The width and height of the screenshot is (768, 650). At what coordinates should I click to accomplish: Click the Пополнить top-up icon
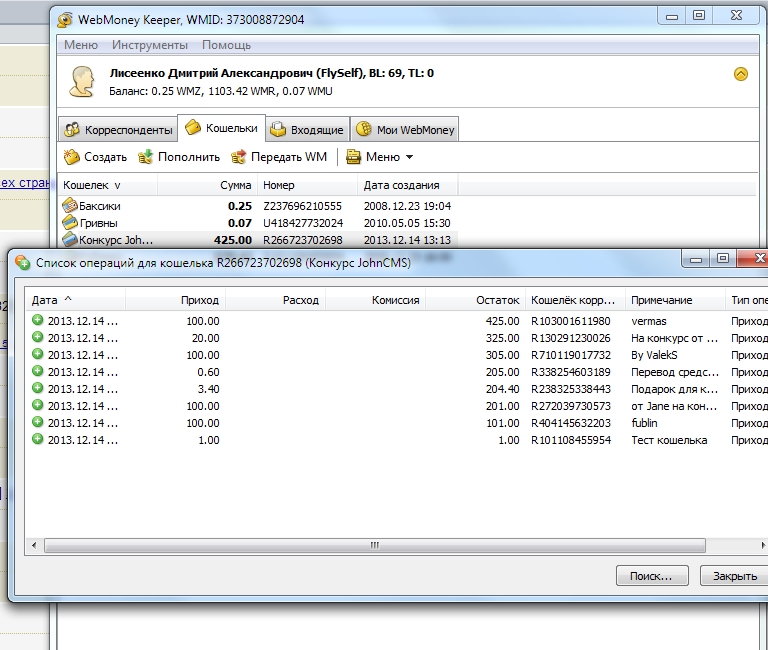(x=145, y=157)
